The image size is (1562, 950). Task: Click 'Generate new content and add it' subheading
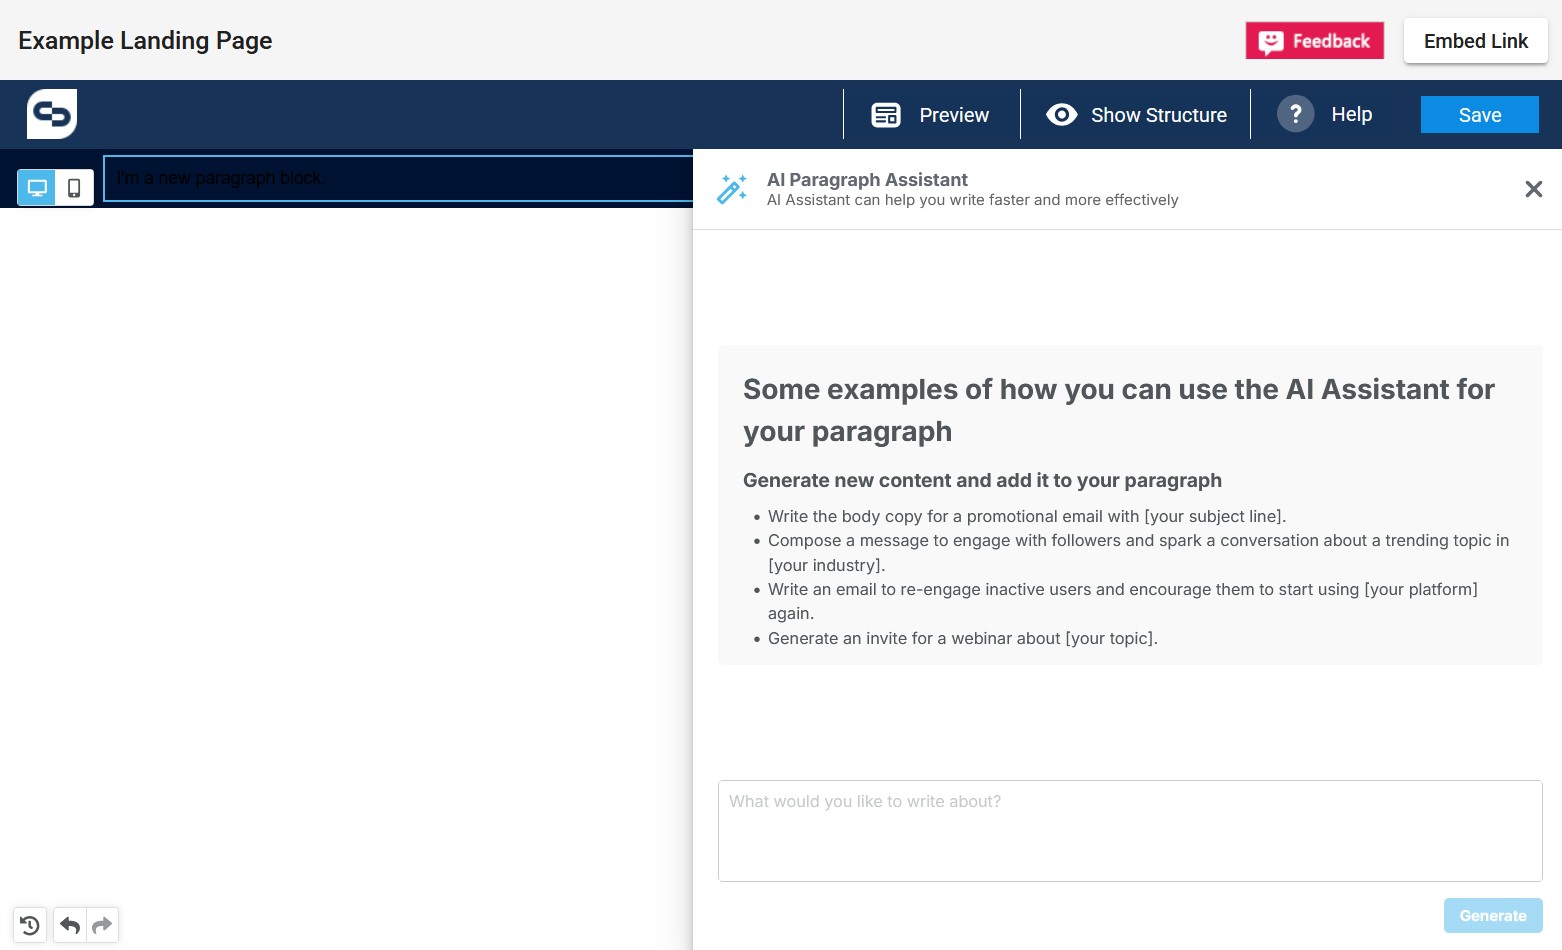[982, 480]
